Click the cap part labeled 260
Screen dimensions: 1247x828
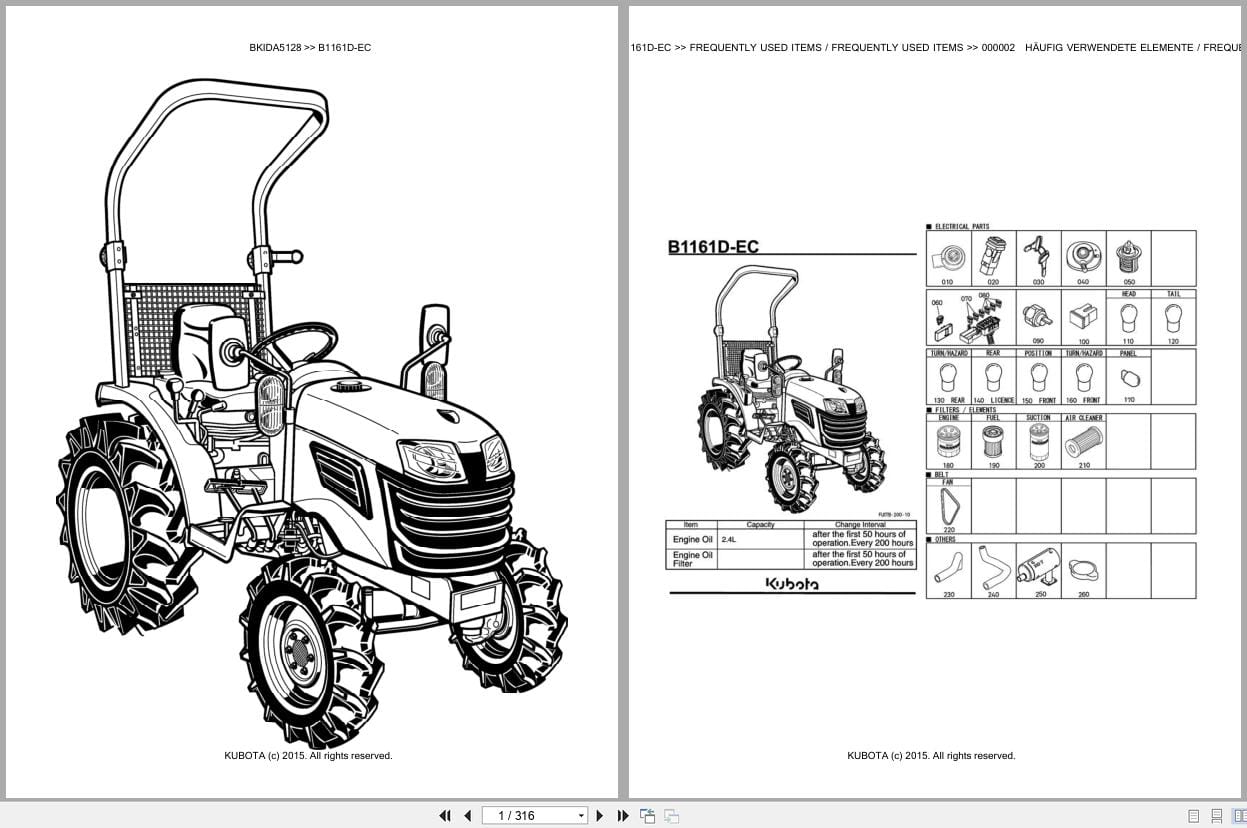1083,572
